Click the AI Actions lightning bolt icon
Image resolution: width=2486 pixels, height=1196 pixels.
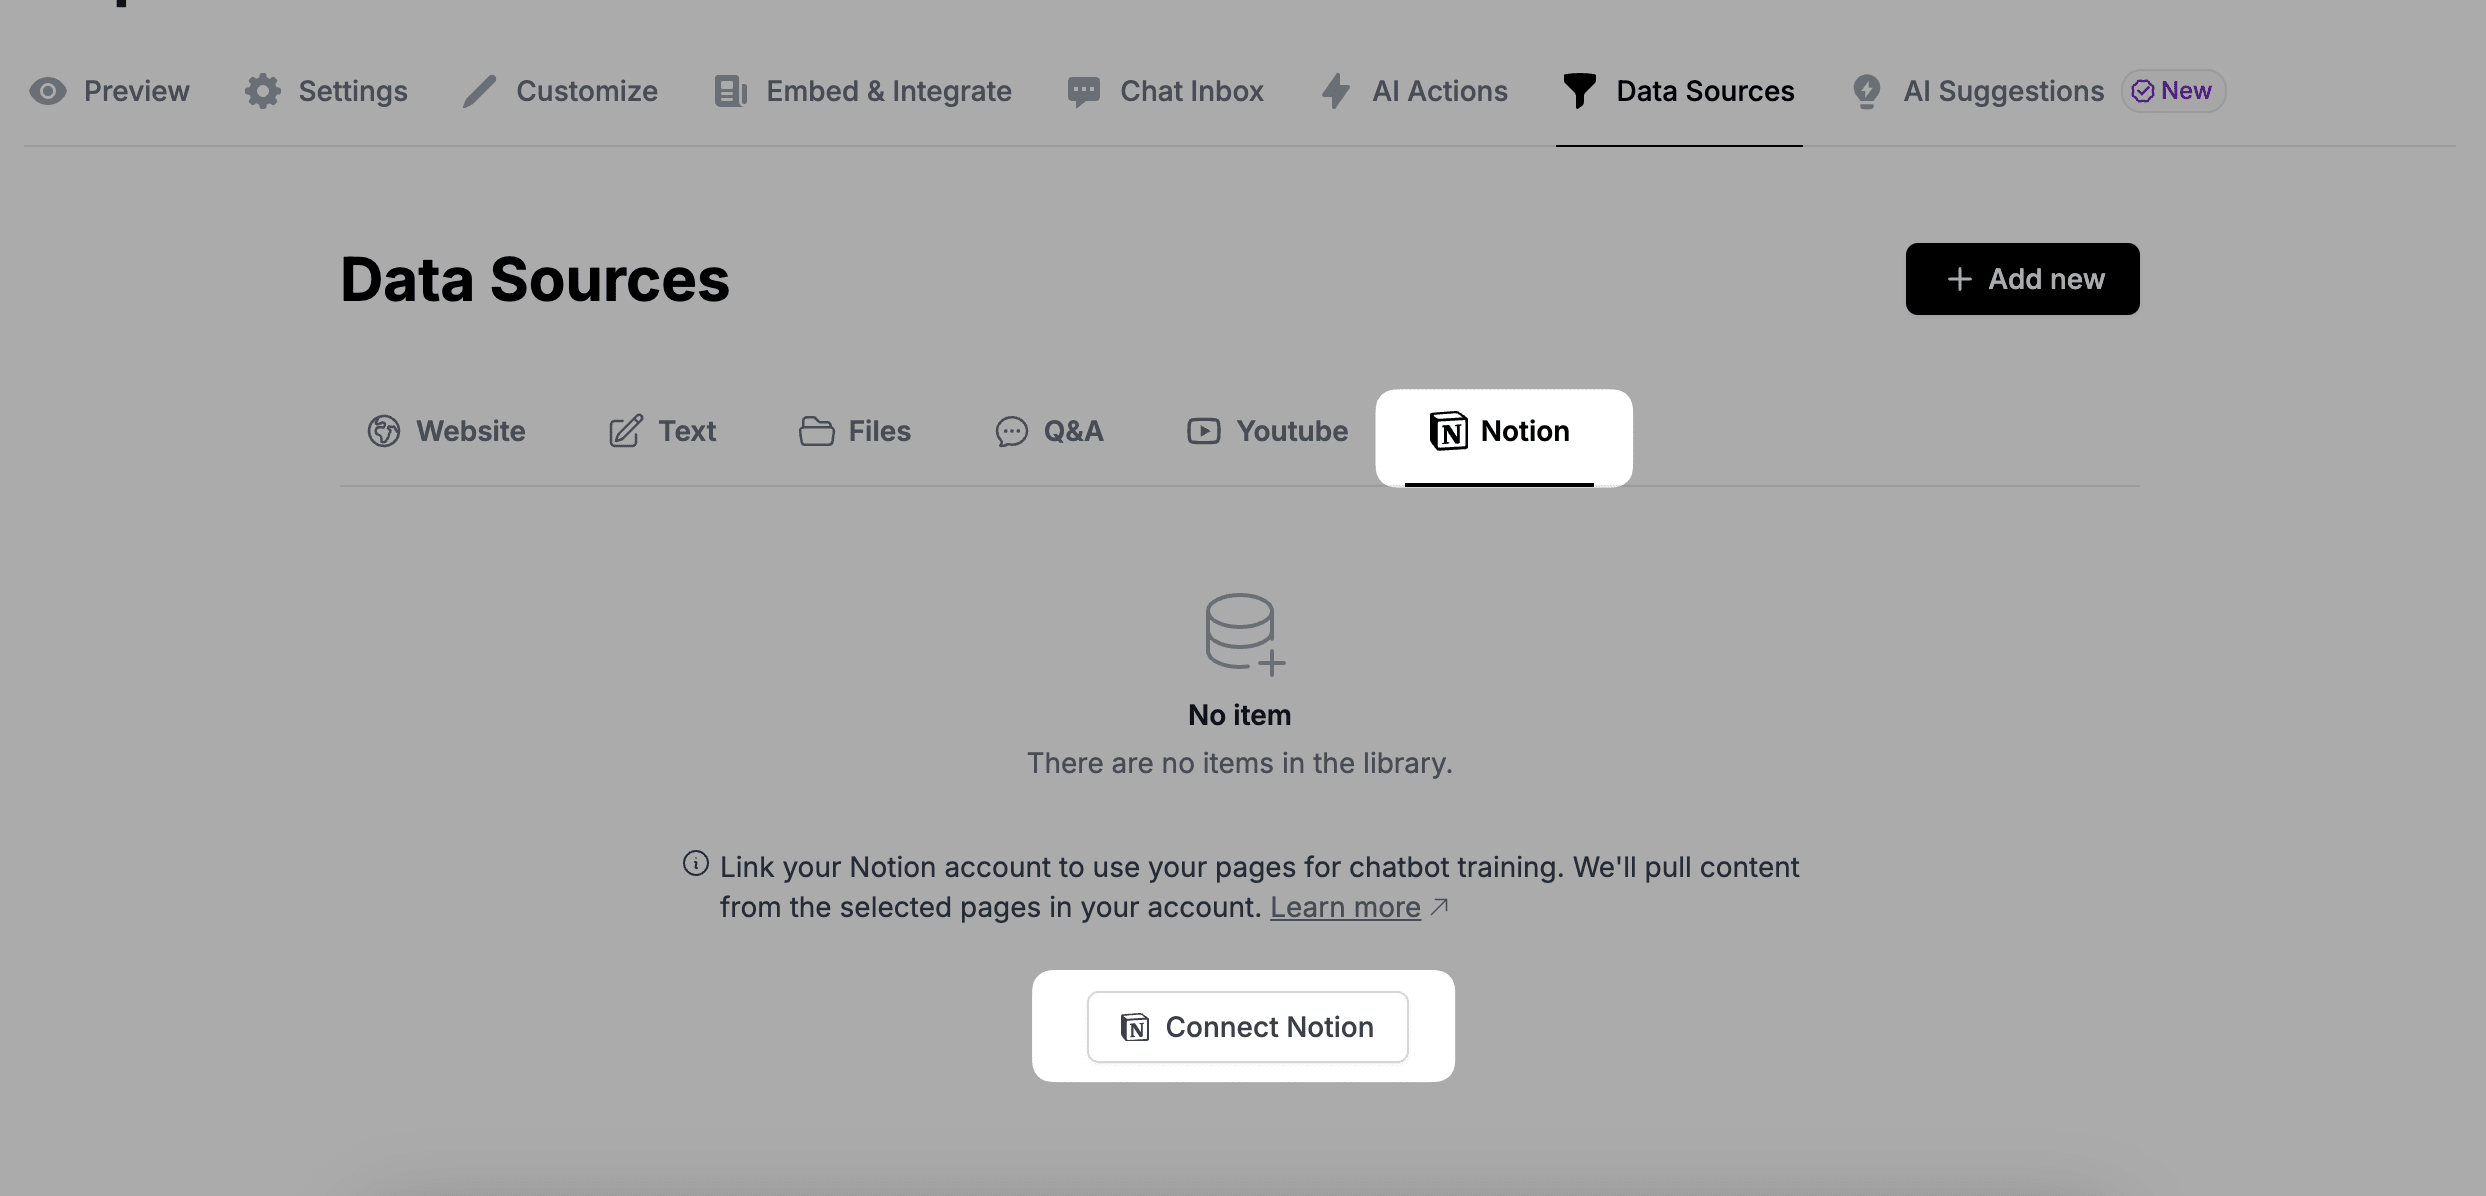[x=1337, y=91]
